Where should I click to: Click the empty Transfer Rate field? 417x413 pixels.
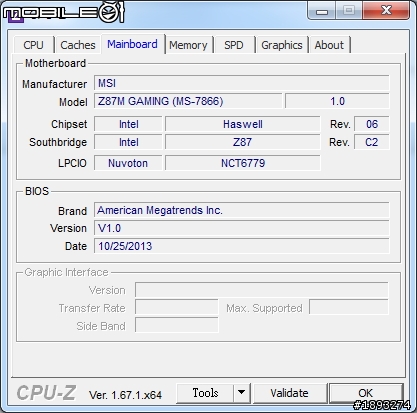coord(177,308)
